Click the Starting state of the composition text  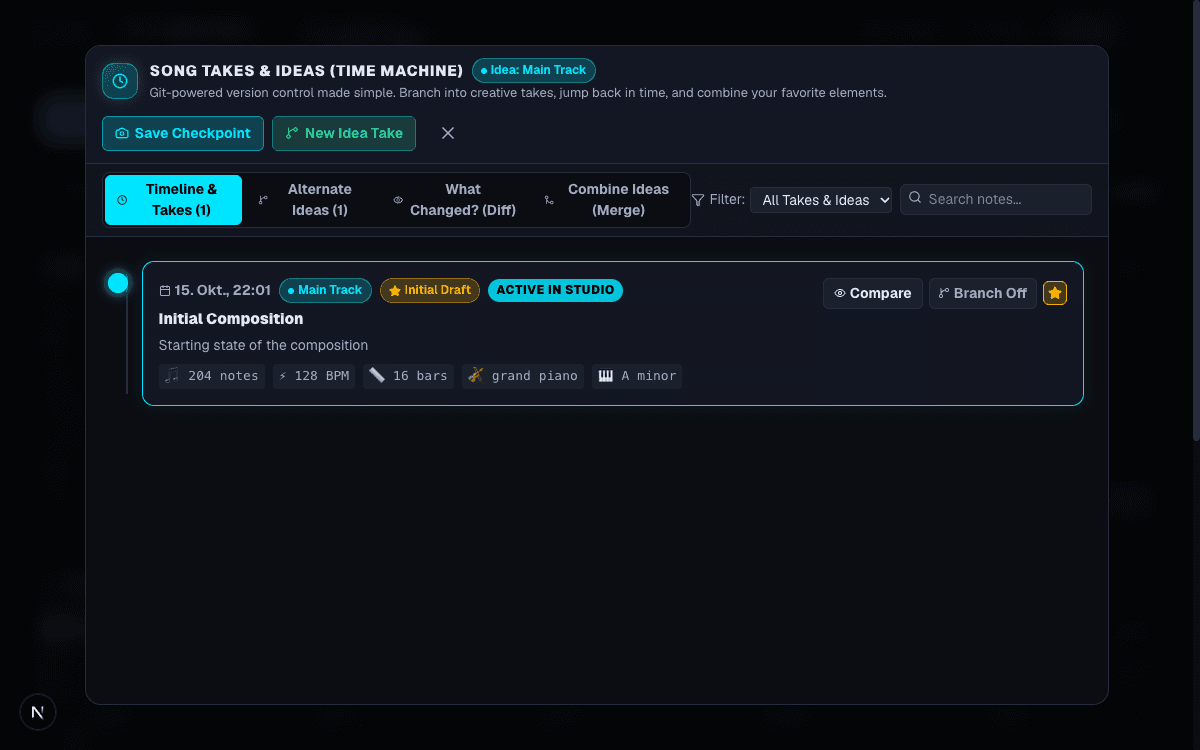click(263, 345)
